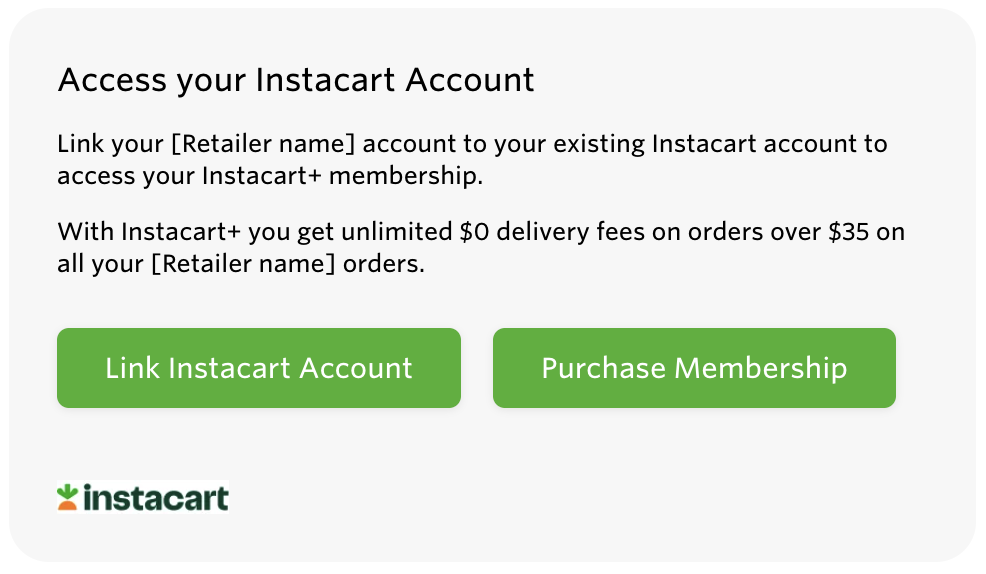Screen dimensions: 986x574
Task: Click the Link Instacart Account button
Action: [258, 368]
